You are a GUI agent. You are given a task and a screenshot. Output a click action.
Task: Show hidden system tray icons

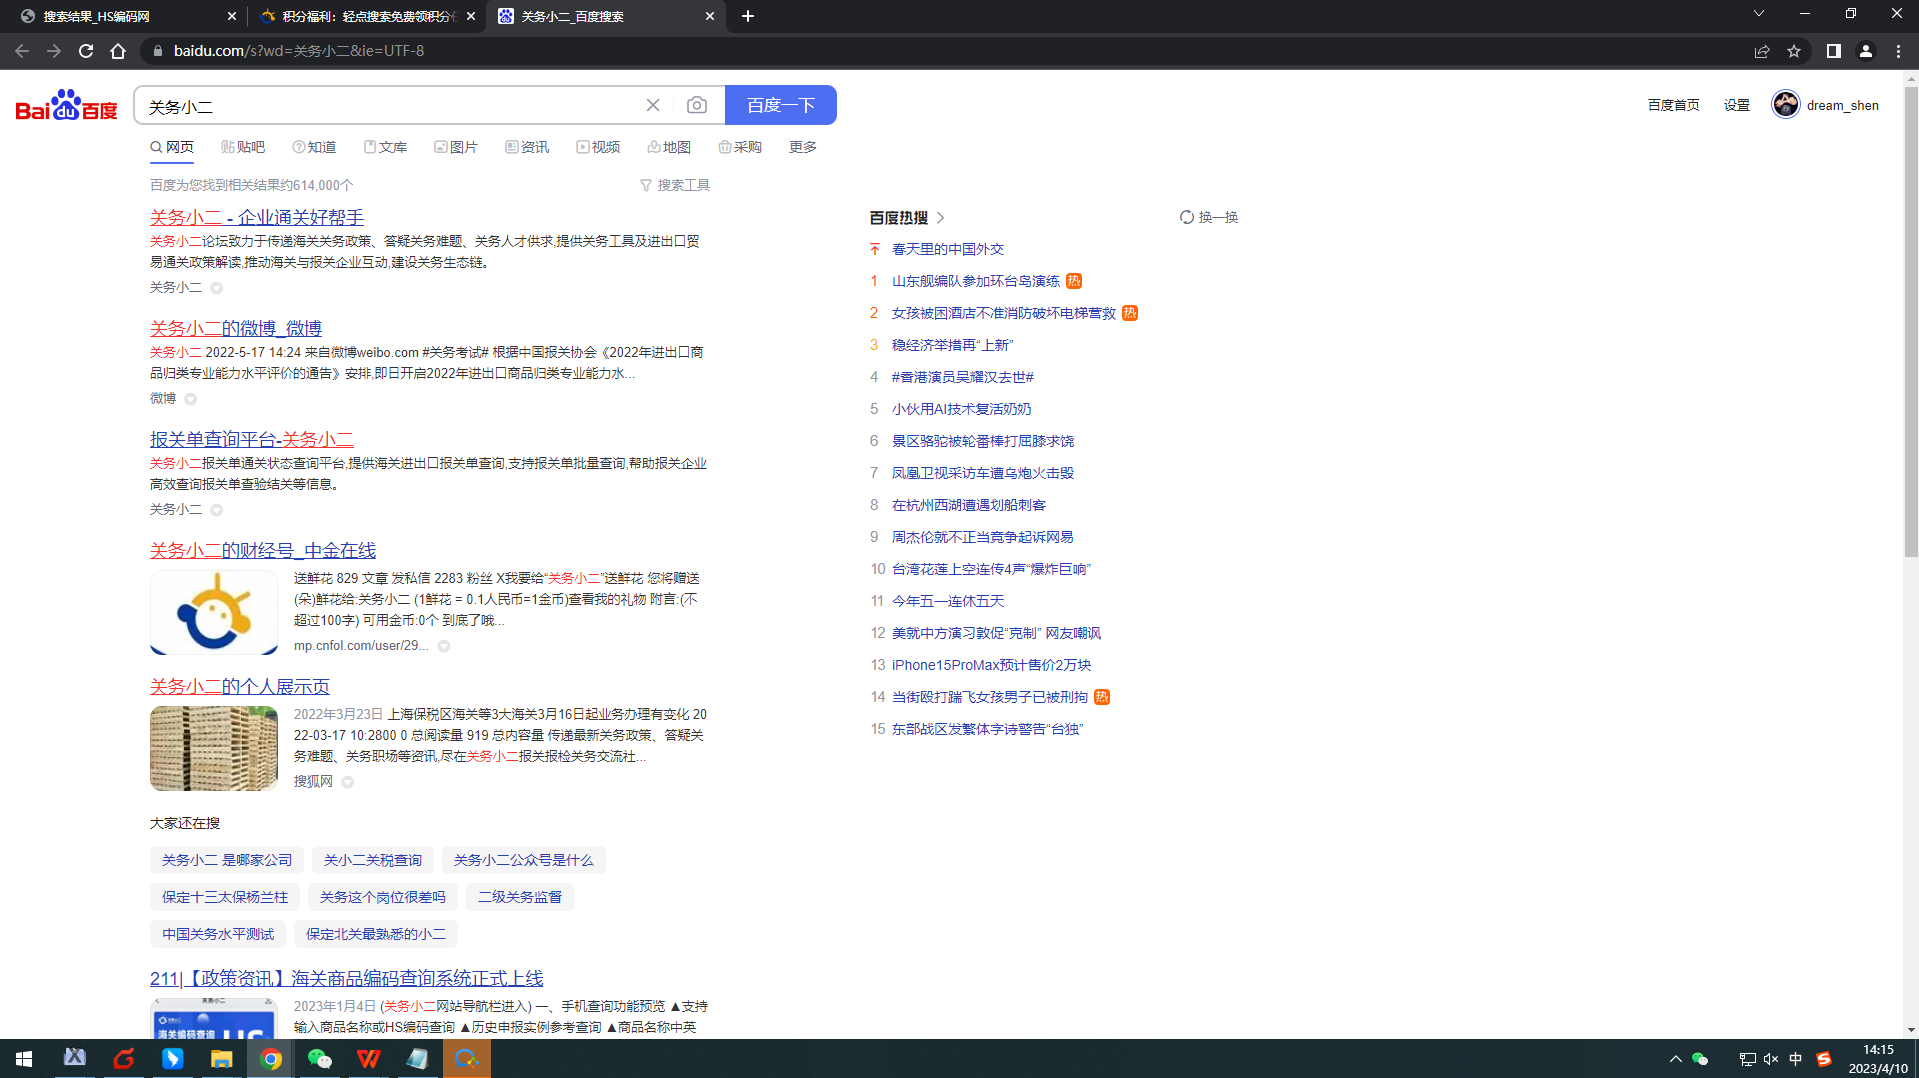coord(1676,1059)
